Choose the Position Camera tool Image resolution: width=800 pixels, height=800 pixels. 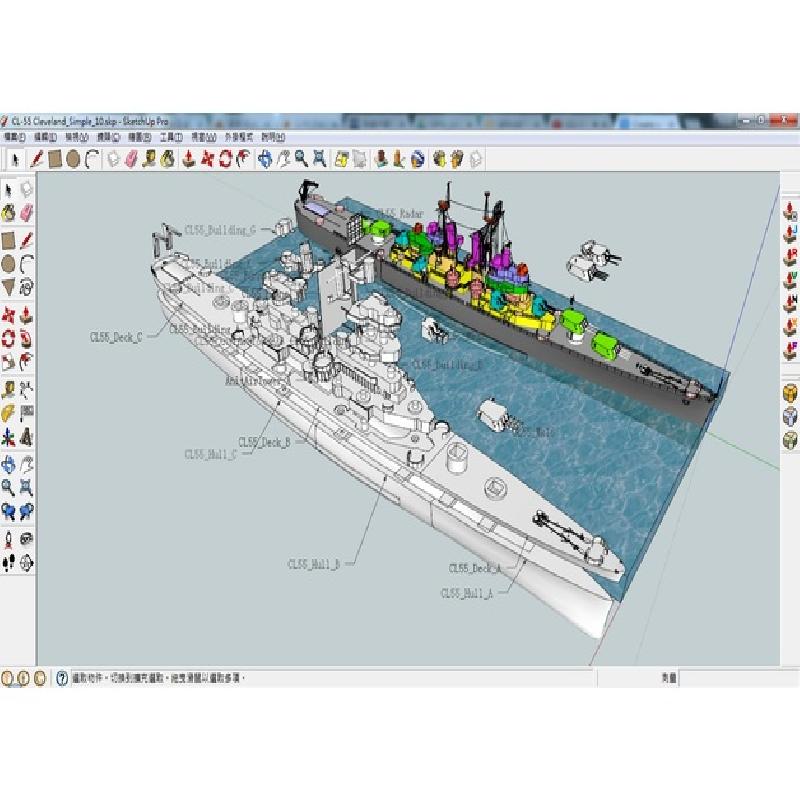pyautogui.click(x=9, y=539)
